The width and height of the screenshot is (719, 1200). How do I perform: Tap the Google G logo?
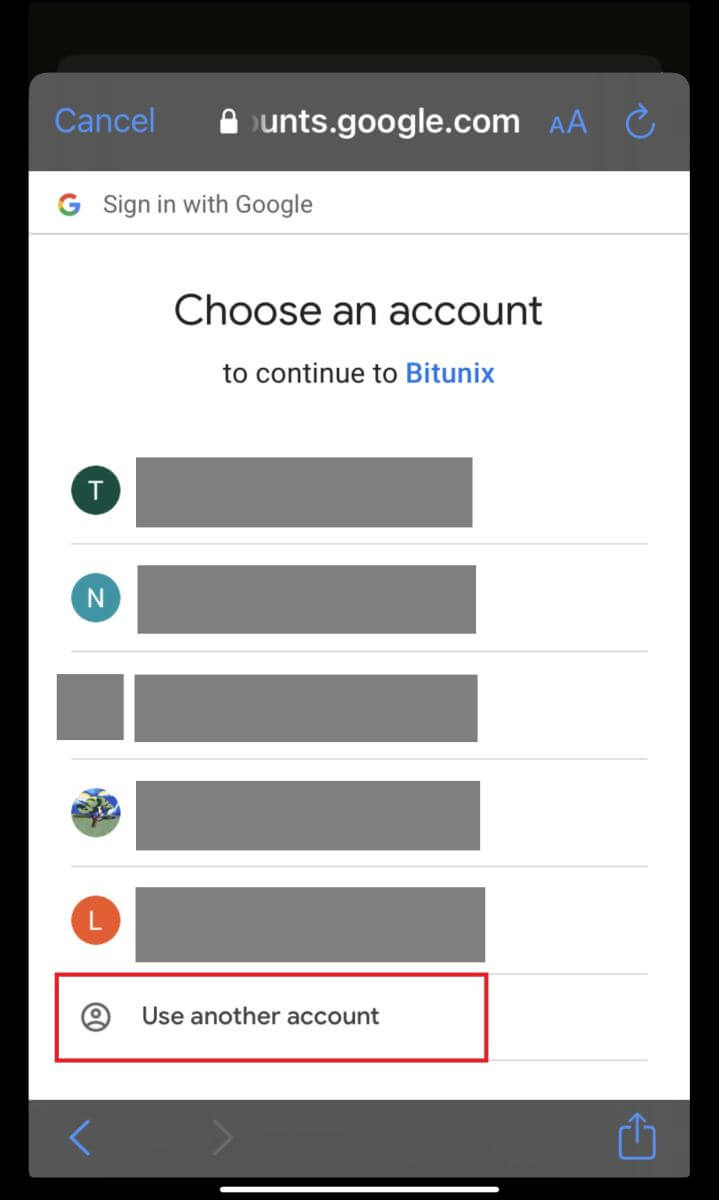[69, 204]
